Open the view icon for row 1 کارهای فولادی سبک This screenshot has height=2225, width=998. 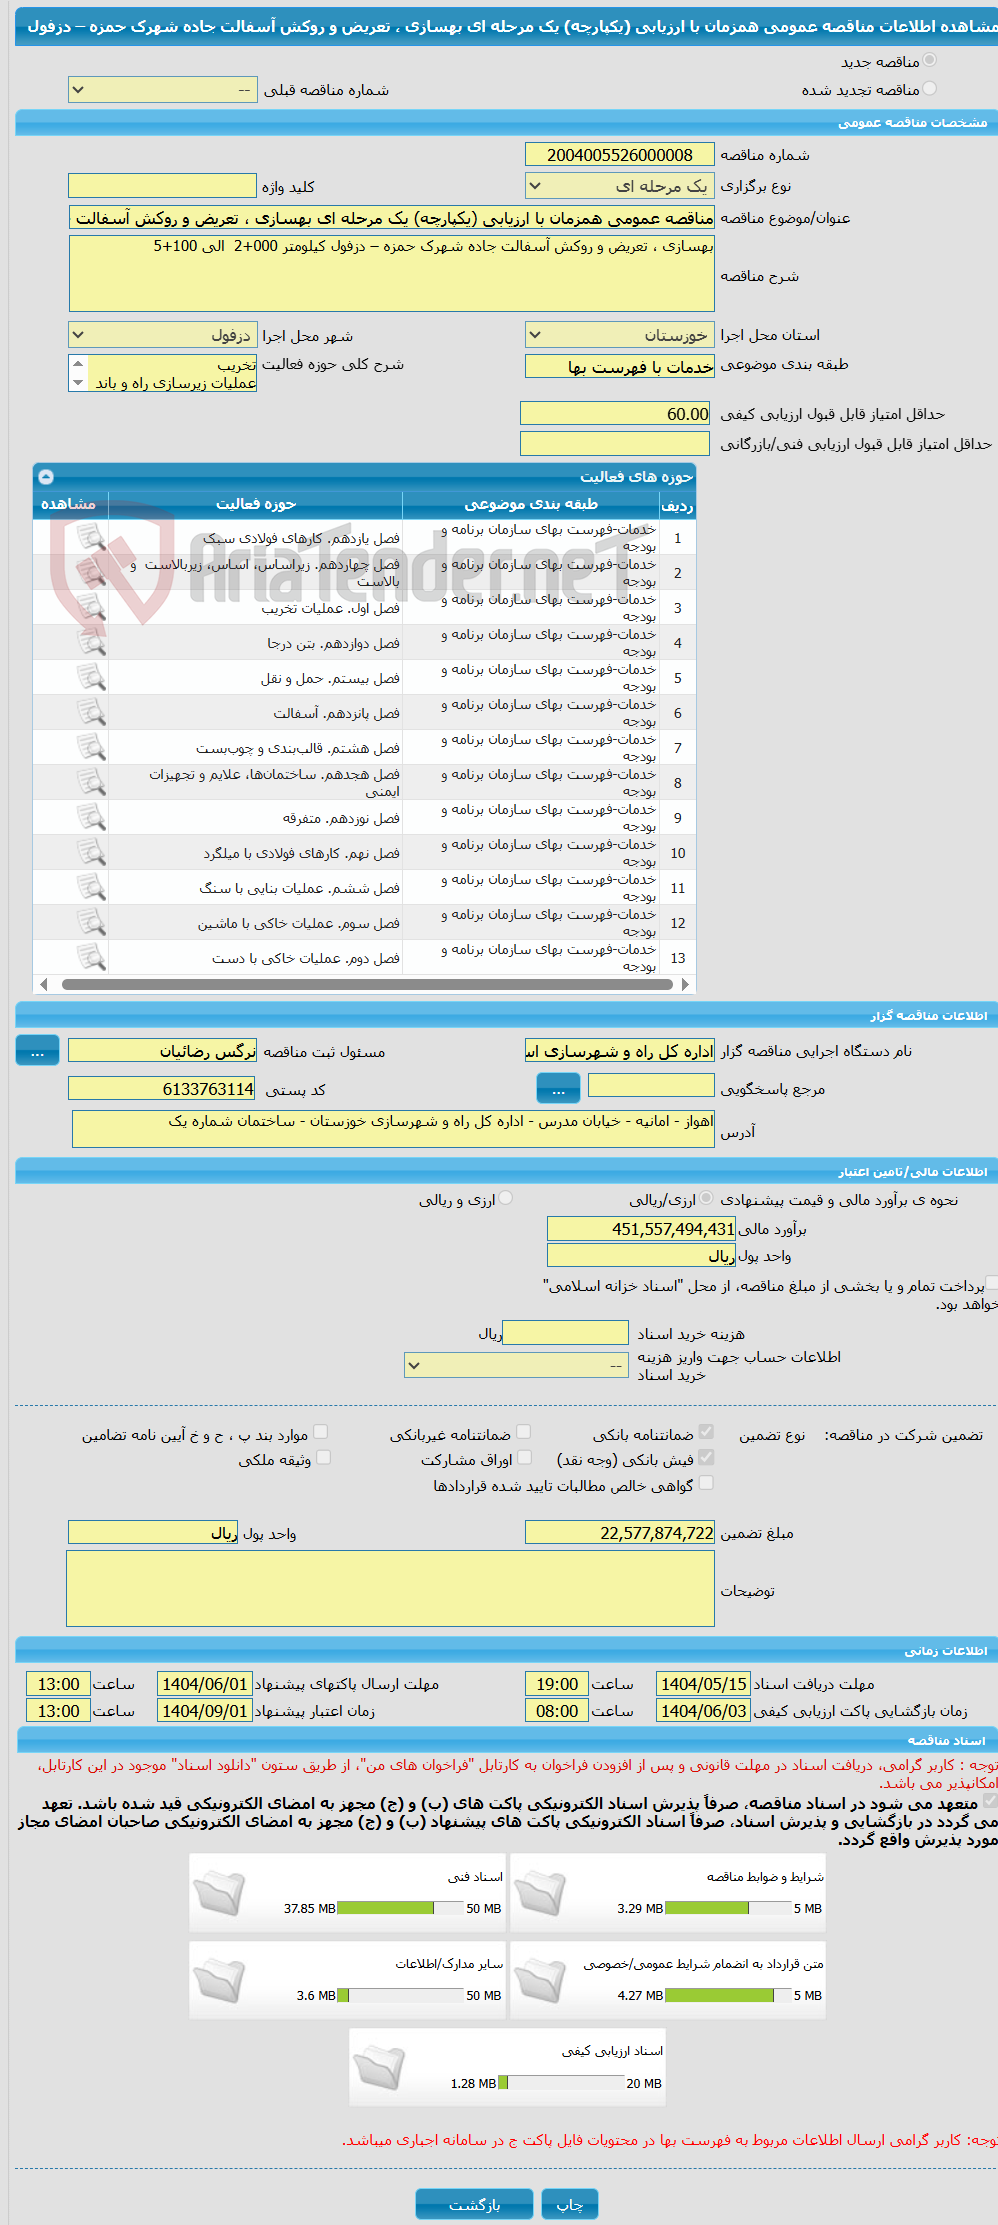click(x=91, y=538)
